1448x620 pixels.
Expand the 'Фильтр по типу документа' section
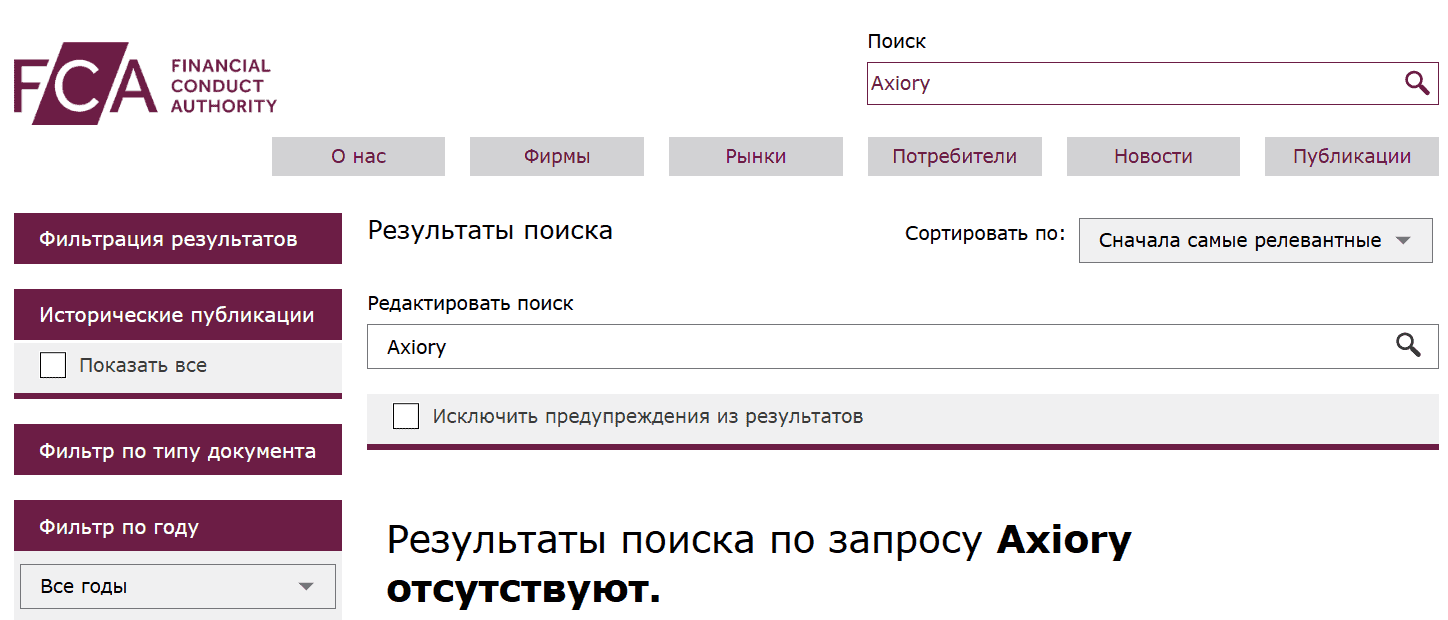tap(177, 449)
